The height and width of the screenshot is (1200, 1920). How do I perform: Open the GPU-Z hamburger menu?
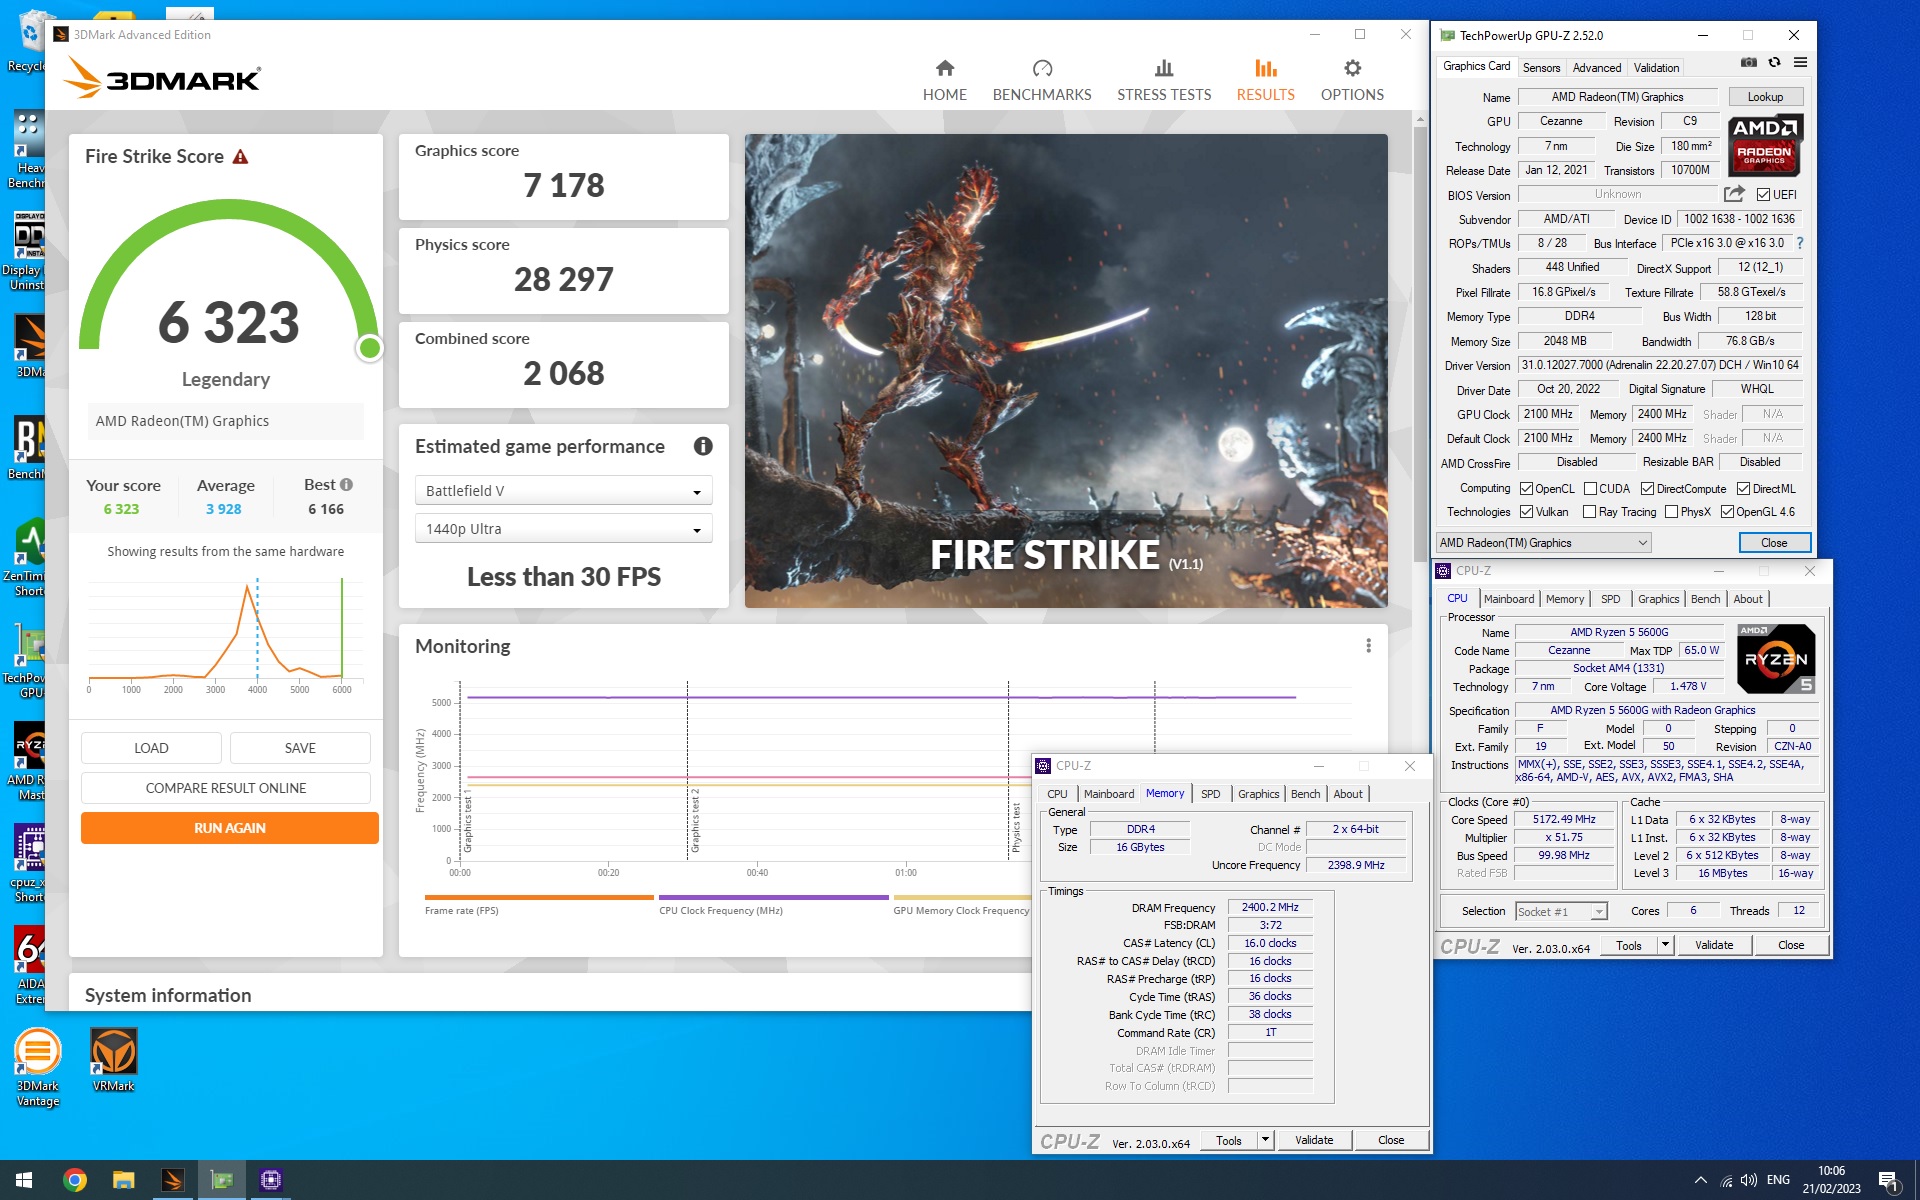point(1800,62)
